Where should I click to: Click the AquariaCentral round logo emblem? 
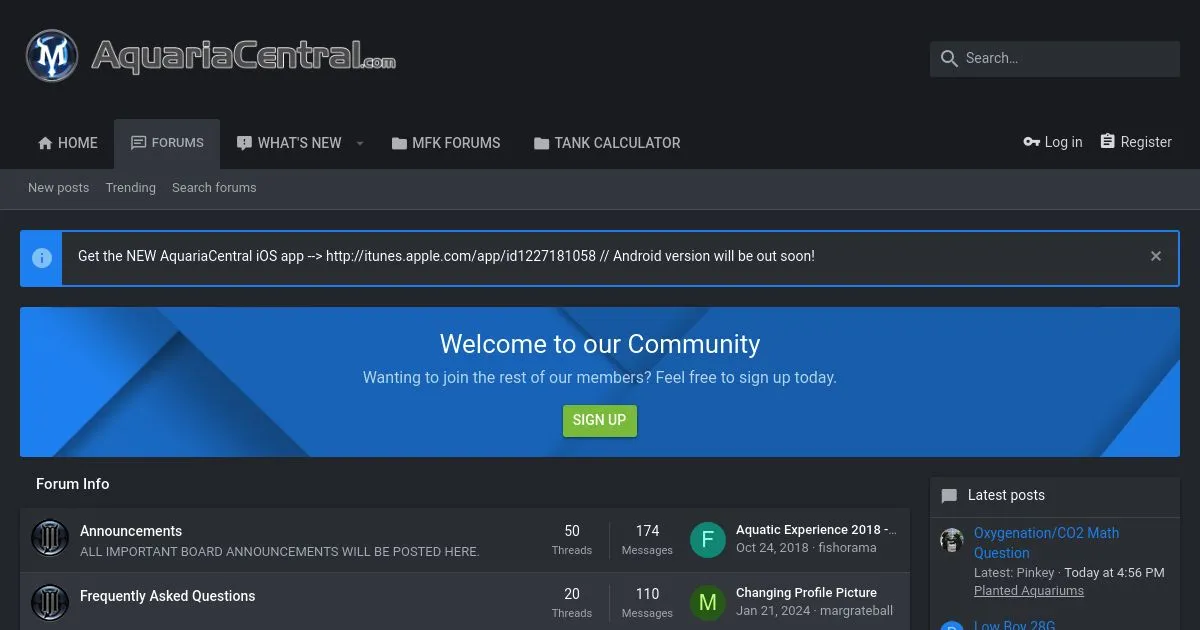point(52,56)
